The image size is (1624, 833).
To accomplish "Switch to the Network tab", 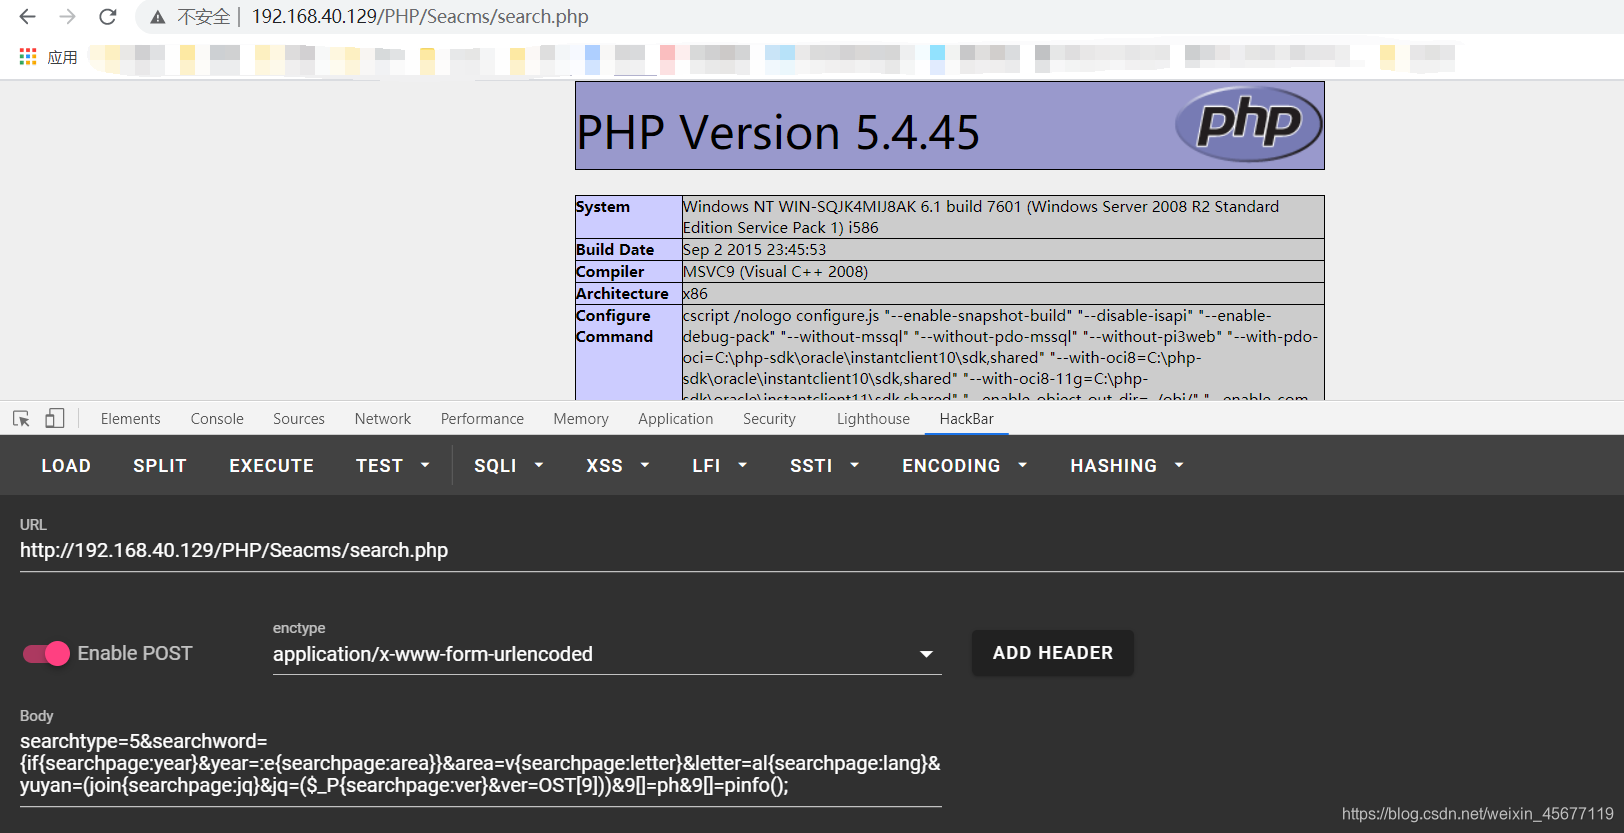I will point(383,419).
